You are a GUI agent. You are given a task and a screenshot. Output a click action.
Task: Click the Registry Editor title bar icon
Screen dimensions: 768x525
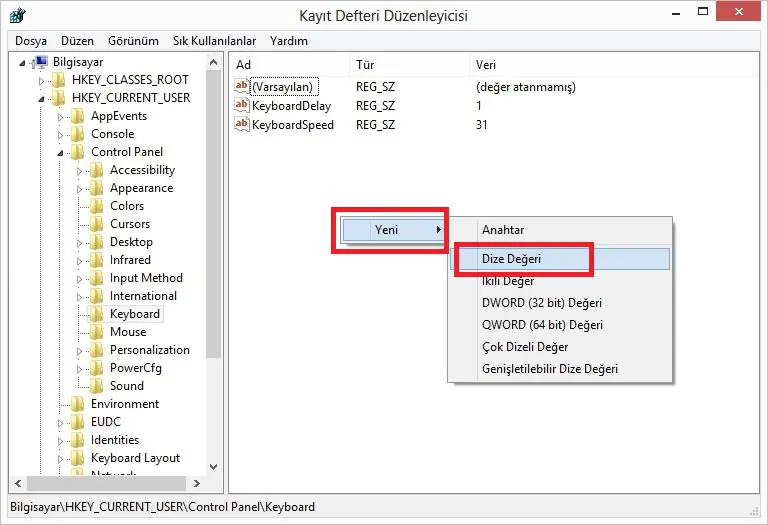[18, 16]
